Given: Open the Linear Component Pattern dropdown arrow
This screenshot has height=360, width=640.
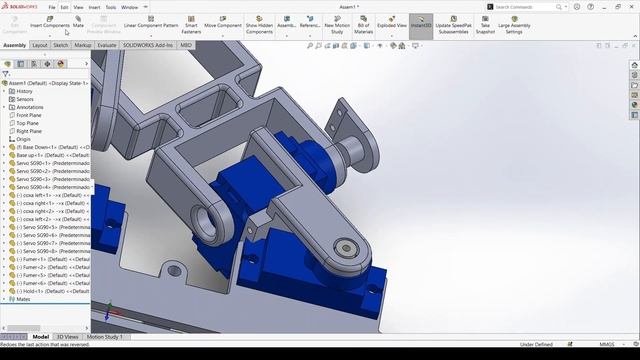Looking at the screenshot, I should pos(151,36).
